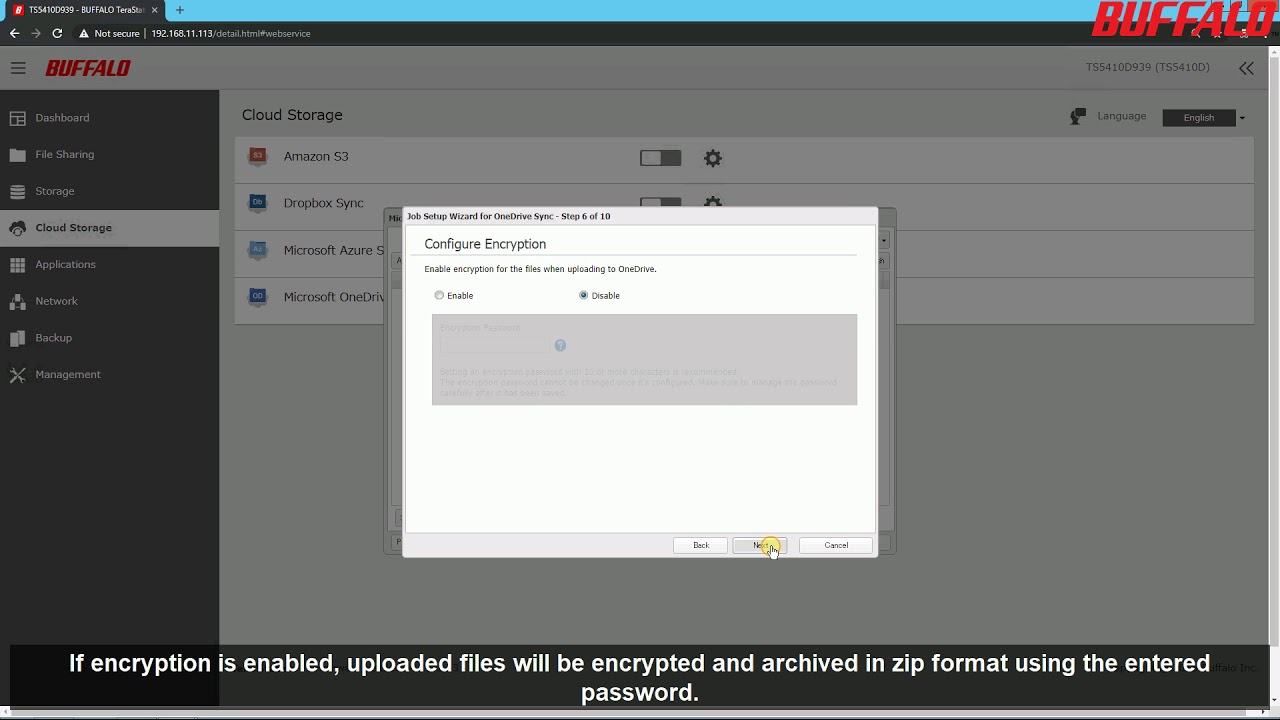The image size is (1280, 720).
Task: Open a new browser tab
Action: point(180,10)
